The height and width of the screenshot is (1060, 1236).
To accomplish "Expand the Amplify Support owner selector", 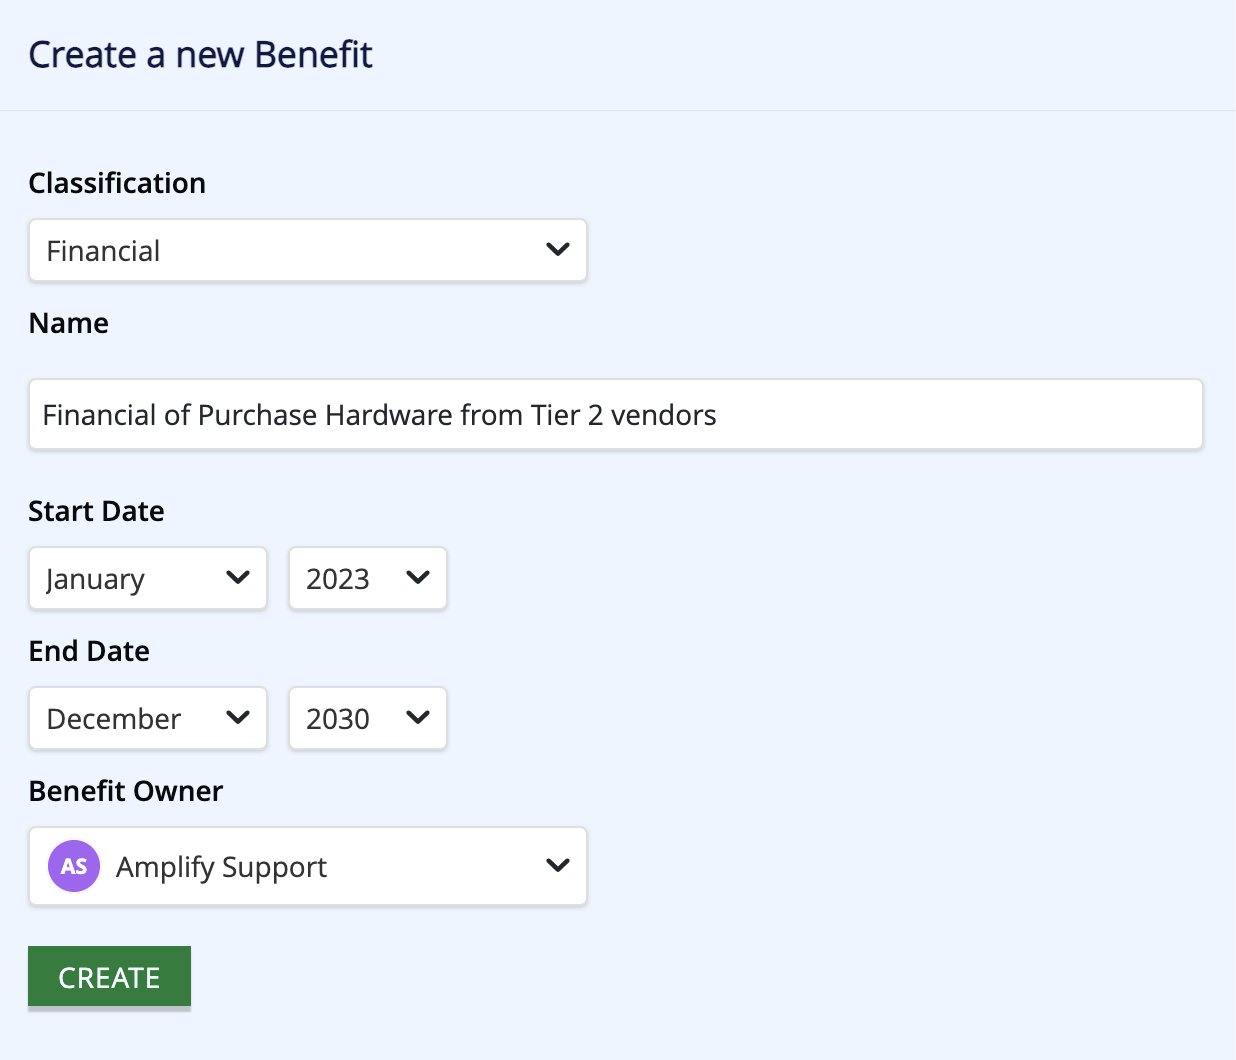I will (x=308, y=866).
